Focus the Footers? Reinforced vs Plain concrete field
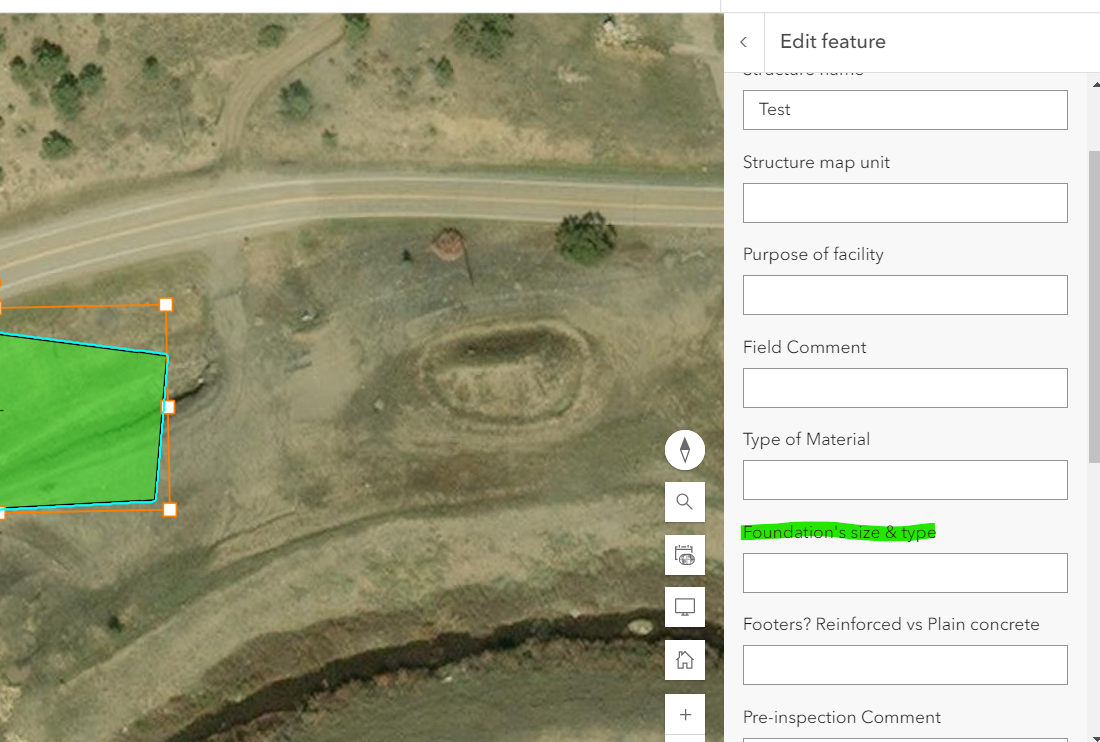Screen dimensions: 1100x742 (x=905, y=665)
